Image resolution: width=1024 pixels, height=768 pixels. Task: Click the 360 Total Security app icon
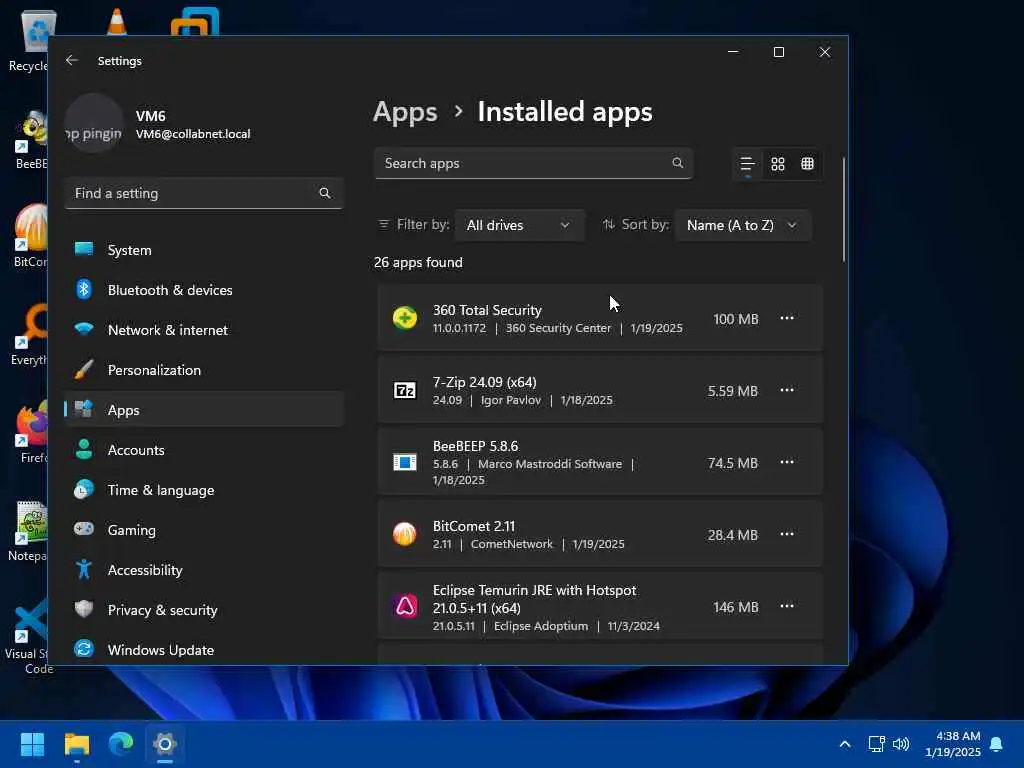405,318
